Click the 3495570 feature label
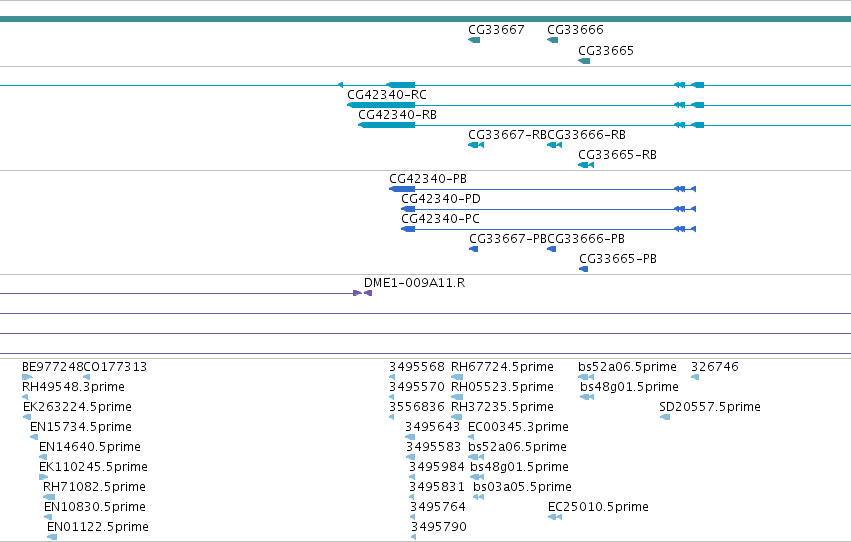 tap(417, 387)
